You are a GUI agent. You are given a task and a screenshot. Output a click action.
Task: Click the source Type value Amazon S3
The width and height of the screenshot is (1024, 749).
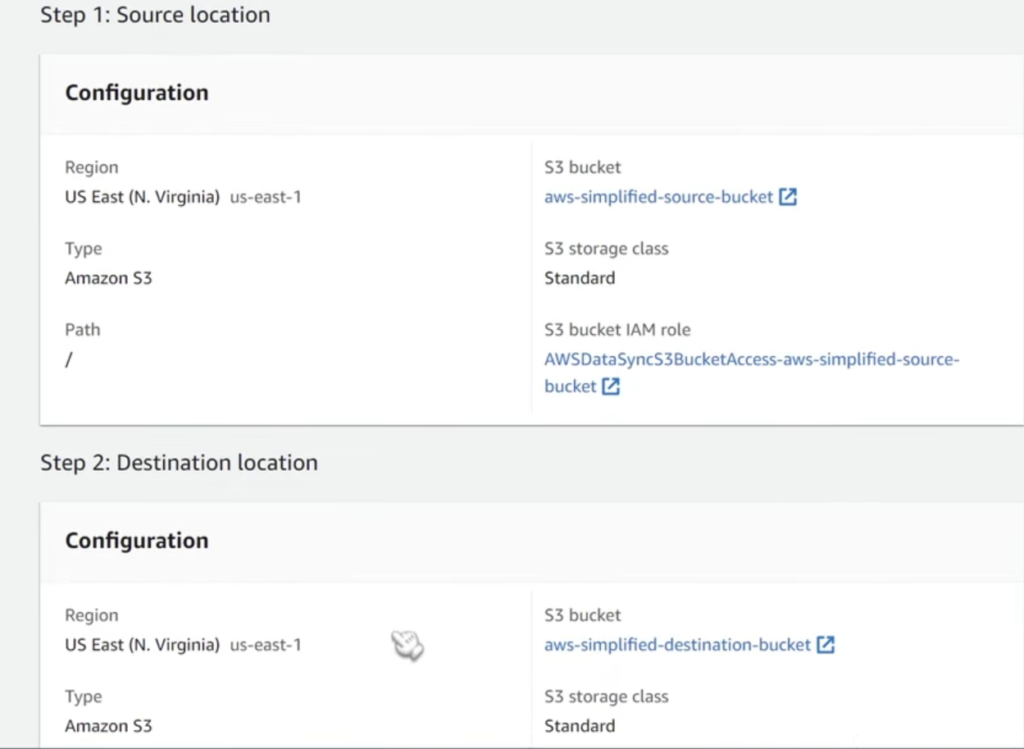pos(108,278)
